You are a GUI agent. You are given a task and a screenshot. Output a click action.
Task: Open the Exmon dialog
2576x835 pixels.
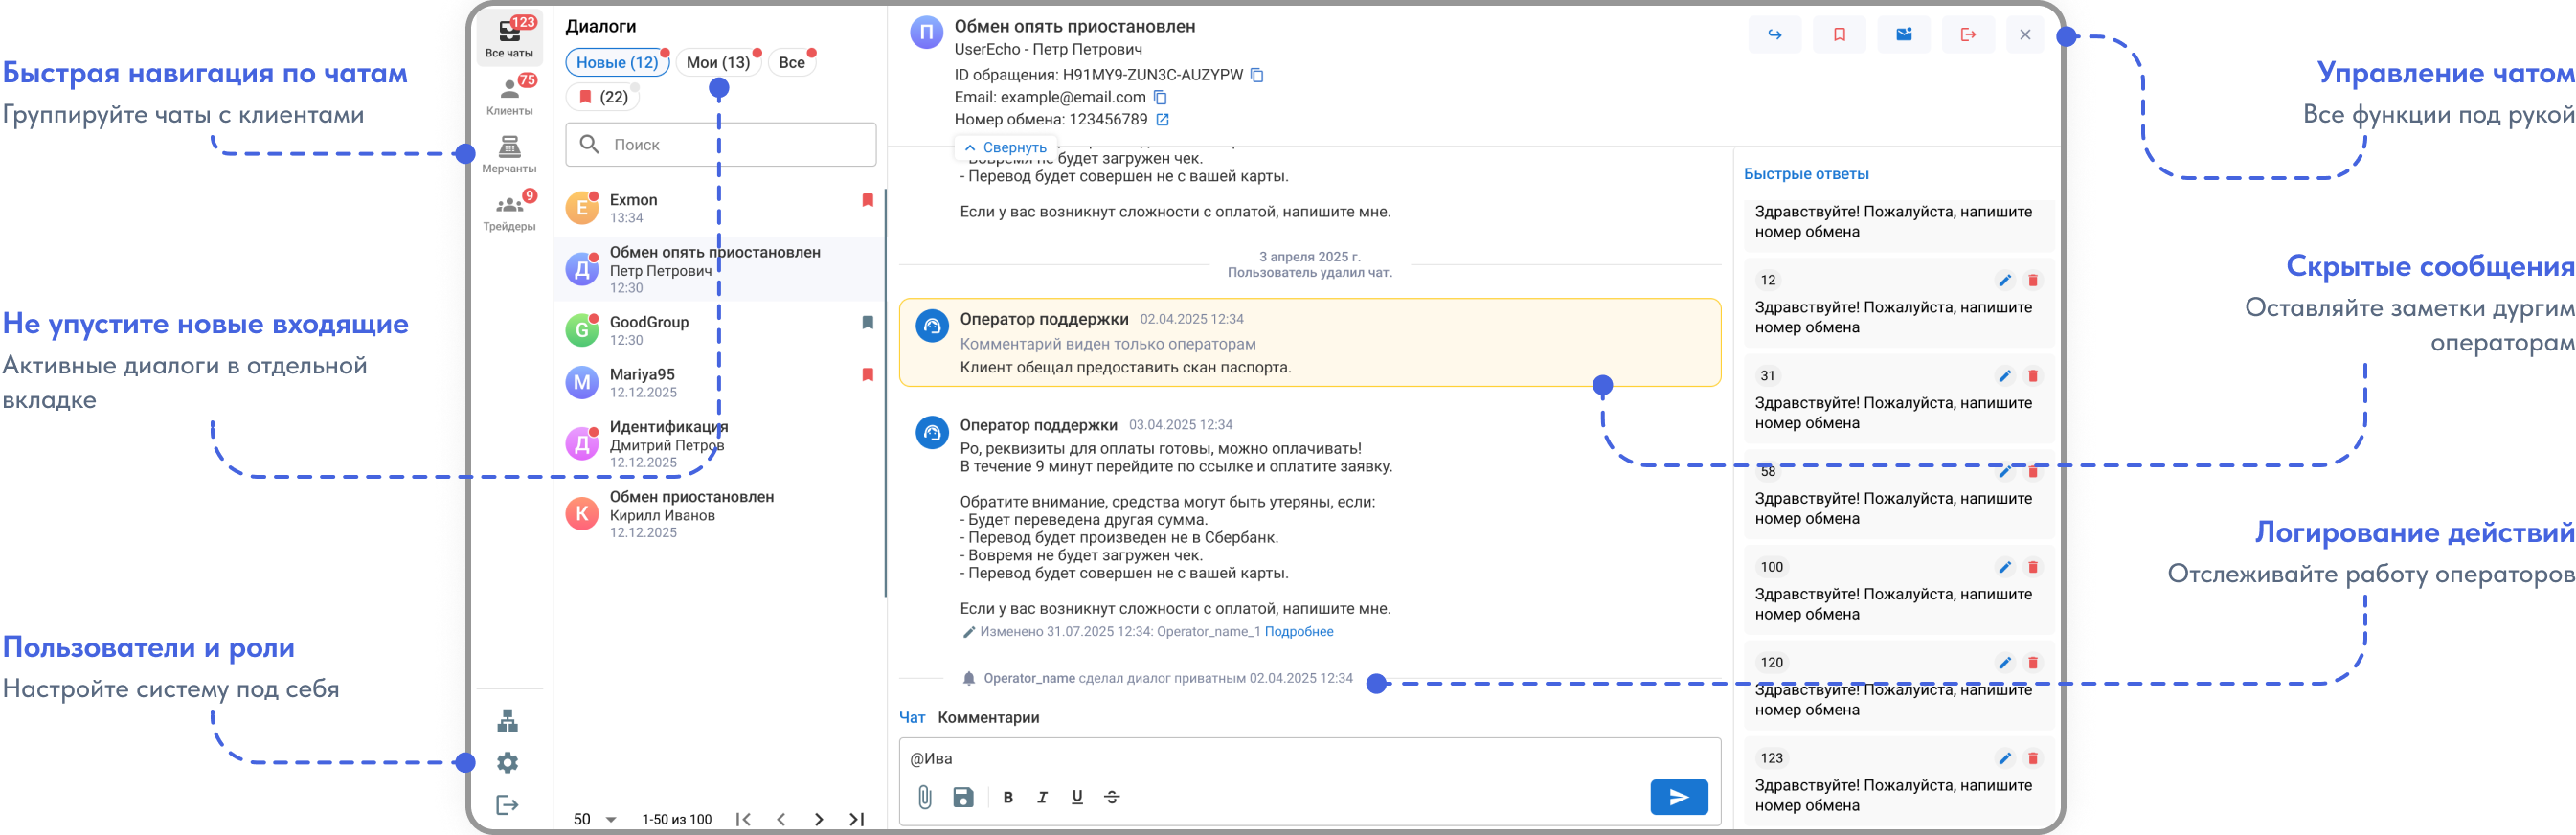point(720,208)
